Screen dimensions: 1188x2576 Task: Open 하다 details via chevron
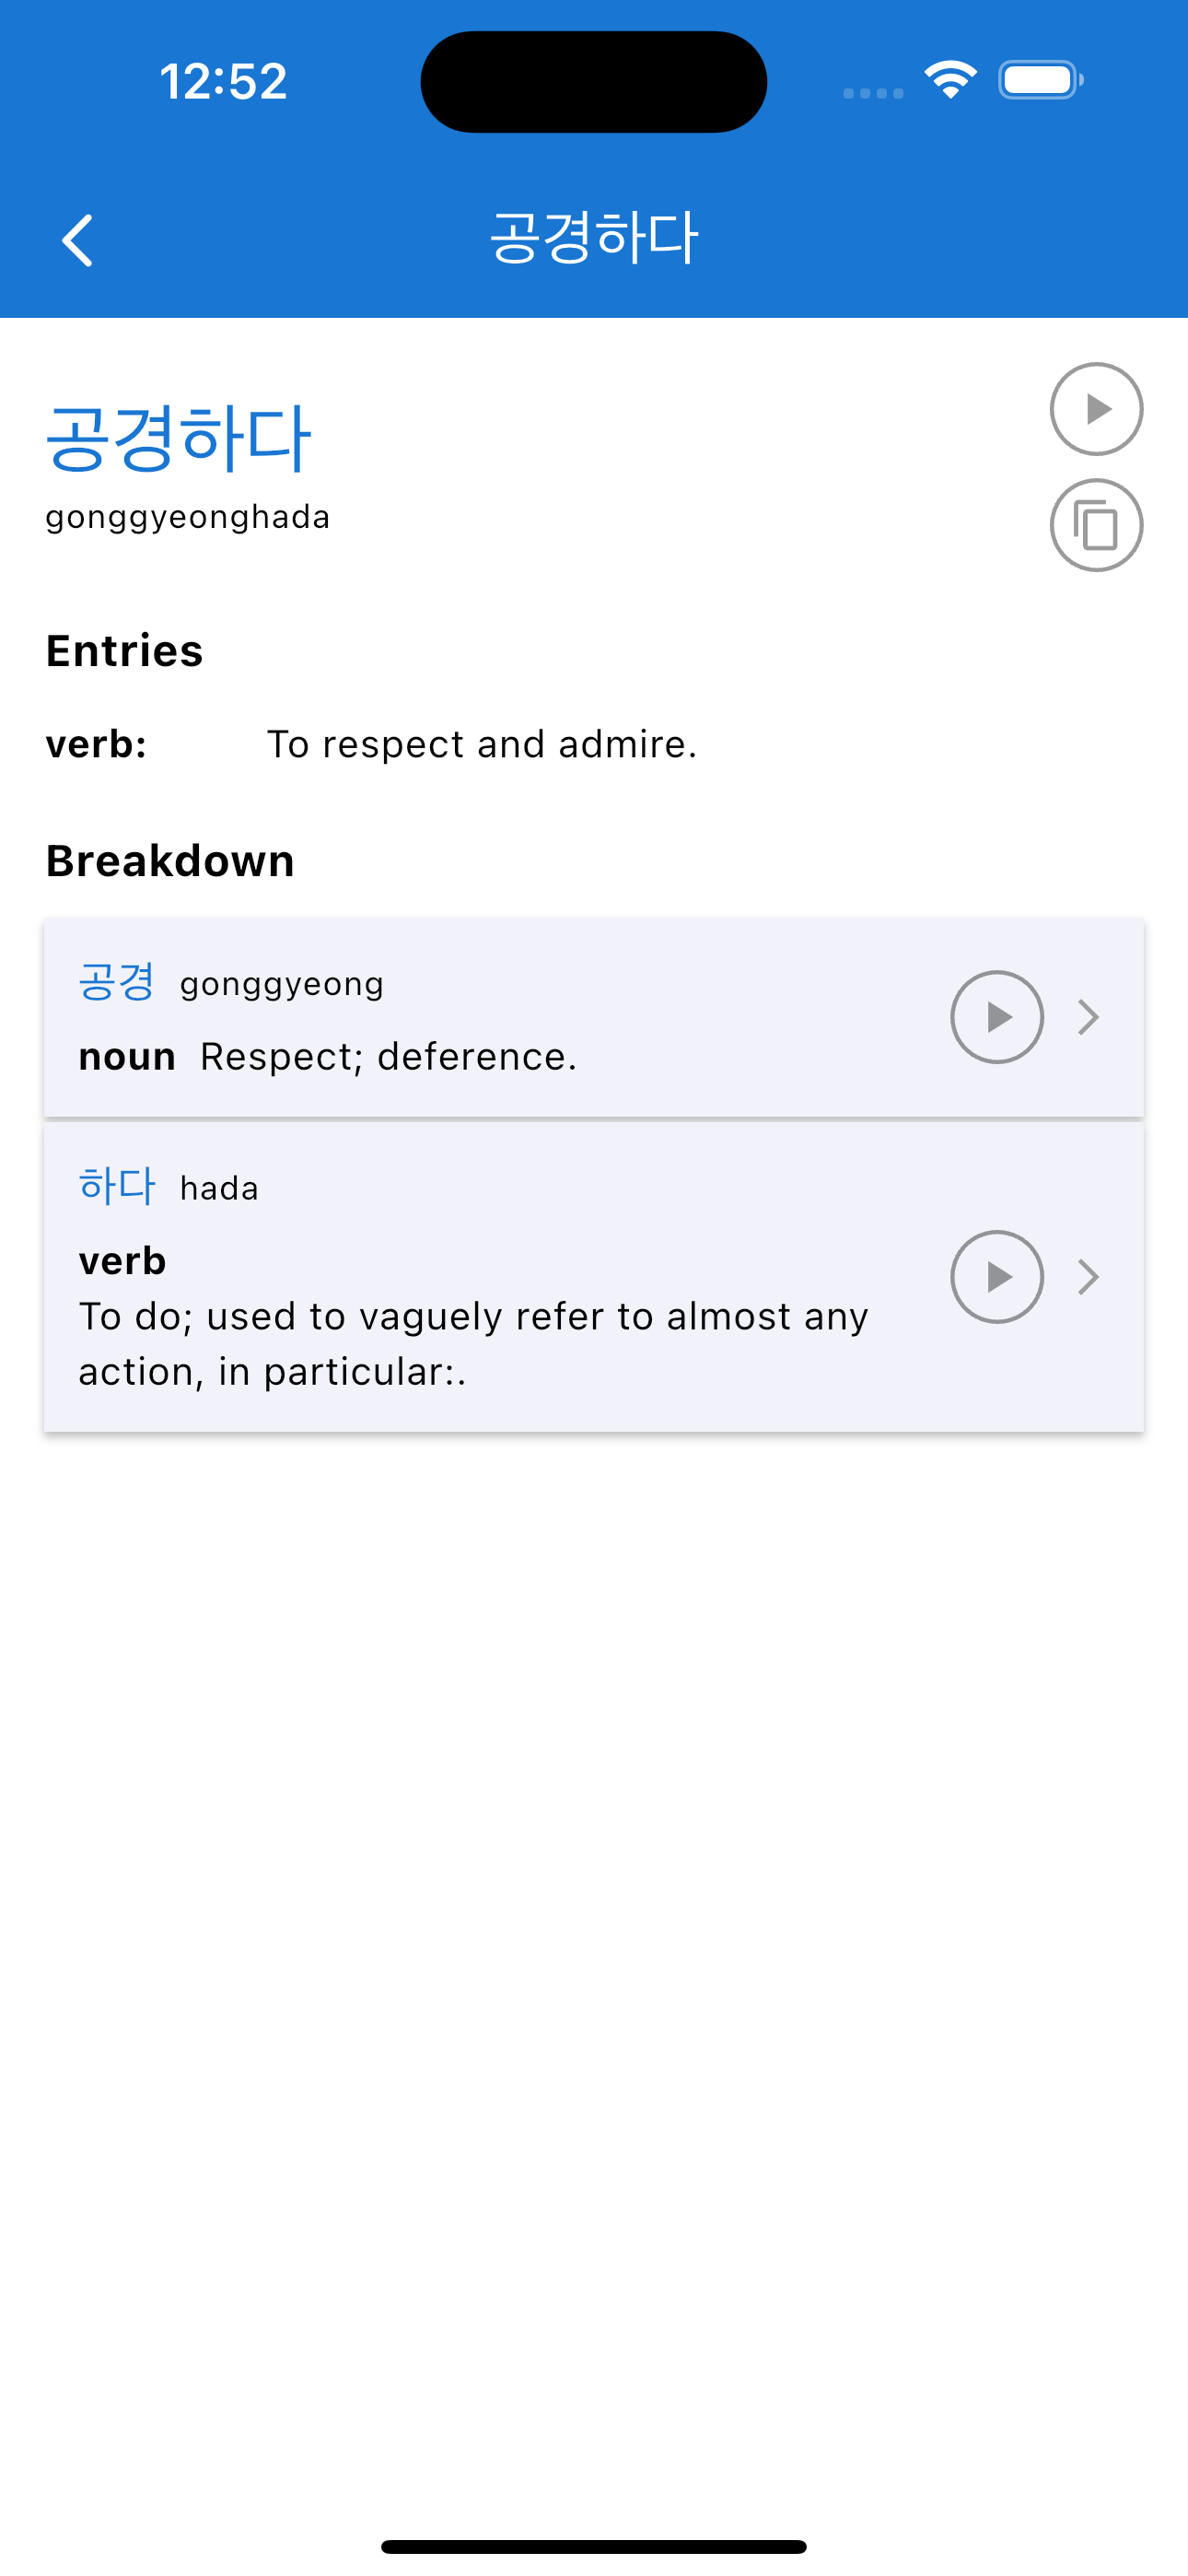point(1088,1277)
